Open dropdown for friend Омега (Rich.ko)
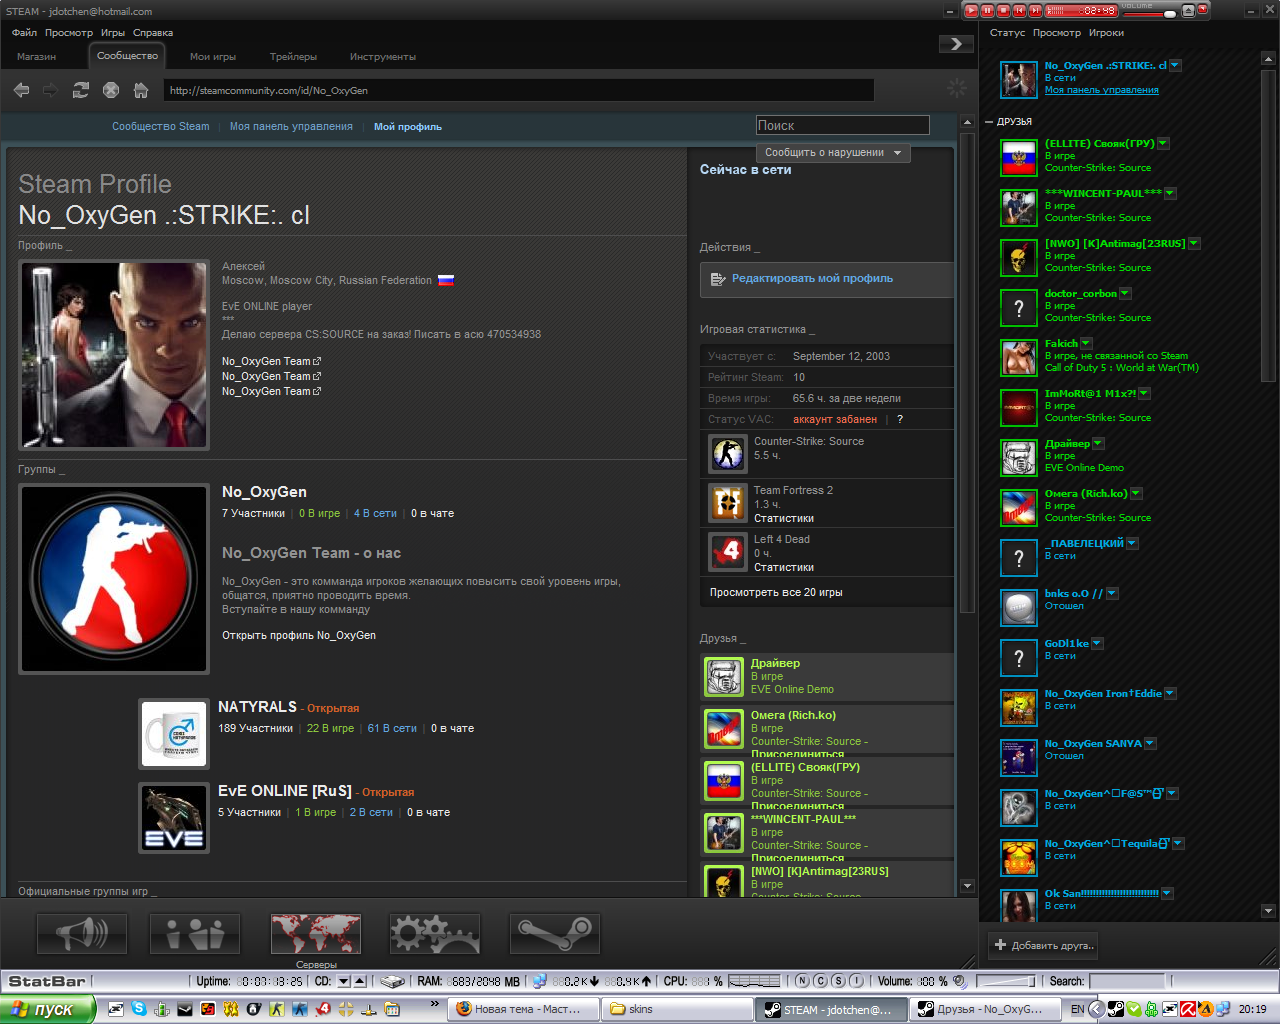The width and height of the screenshot is (1280, 1024). click(1136, 493)
